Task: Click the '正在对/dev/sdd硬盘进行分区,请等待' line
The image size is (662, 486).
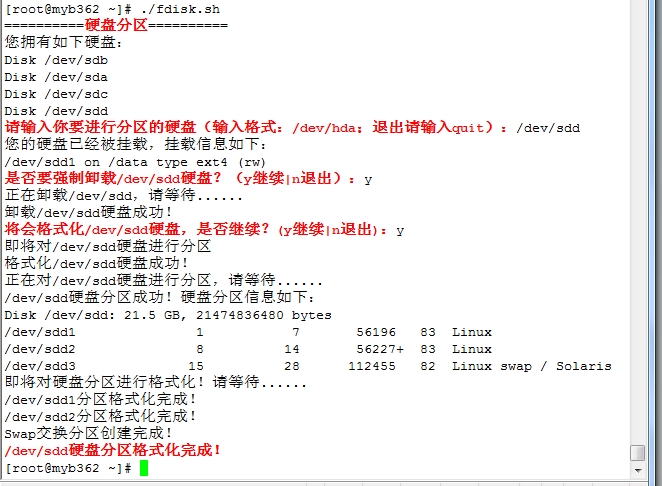Action: click(163, 280)
